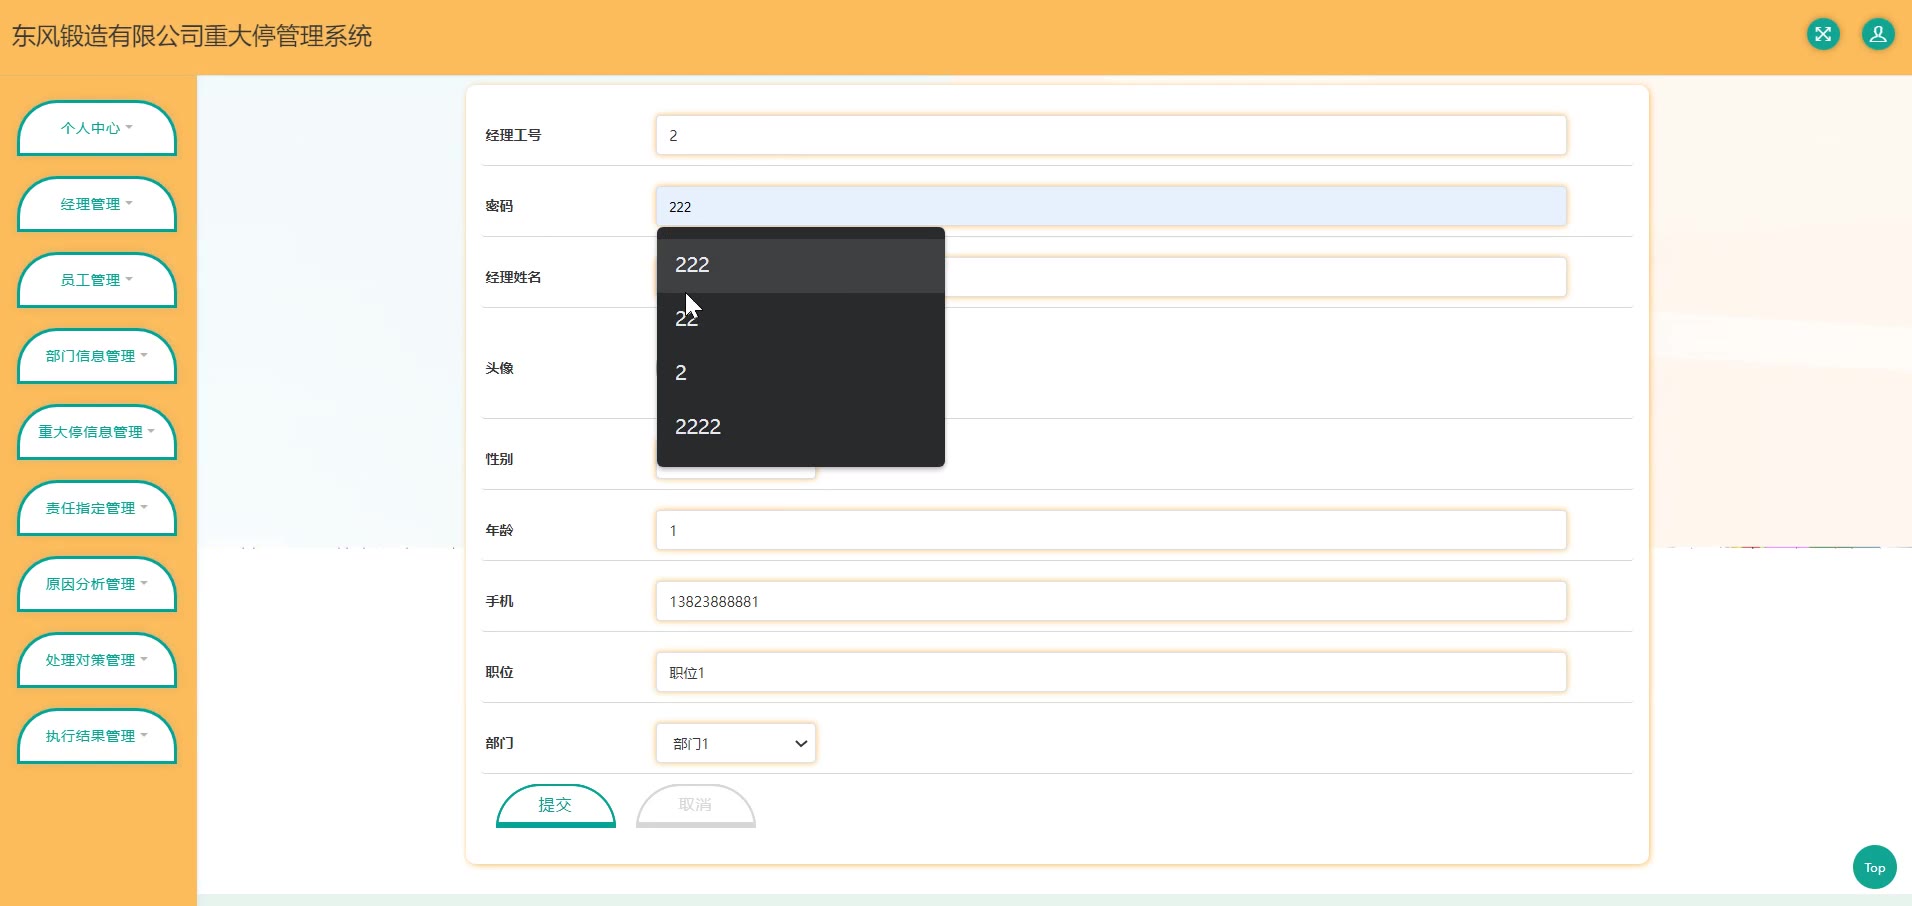Open the 执行结果管理 menu
This screenshot has height=906, width=1912.
[x=96, y=736]
